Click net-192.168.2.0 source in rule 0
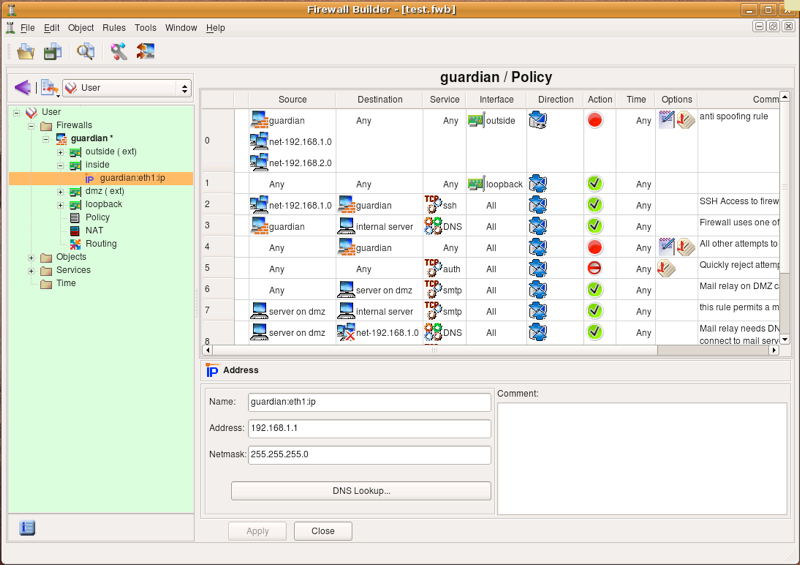Image resolution: width=800 pixels, height=565 pixels. tap(291, 163)
